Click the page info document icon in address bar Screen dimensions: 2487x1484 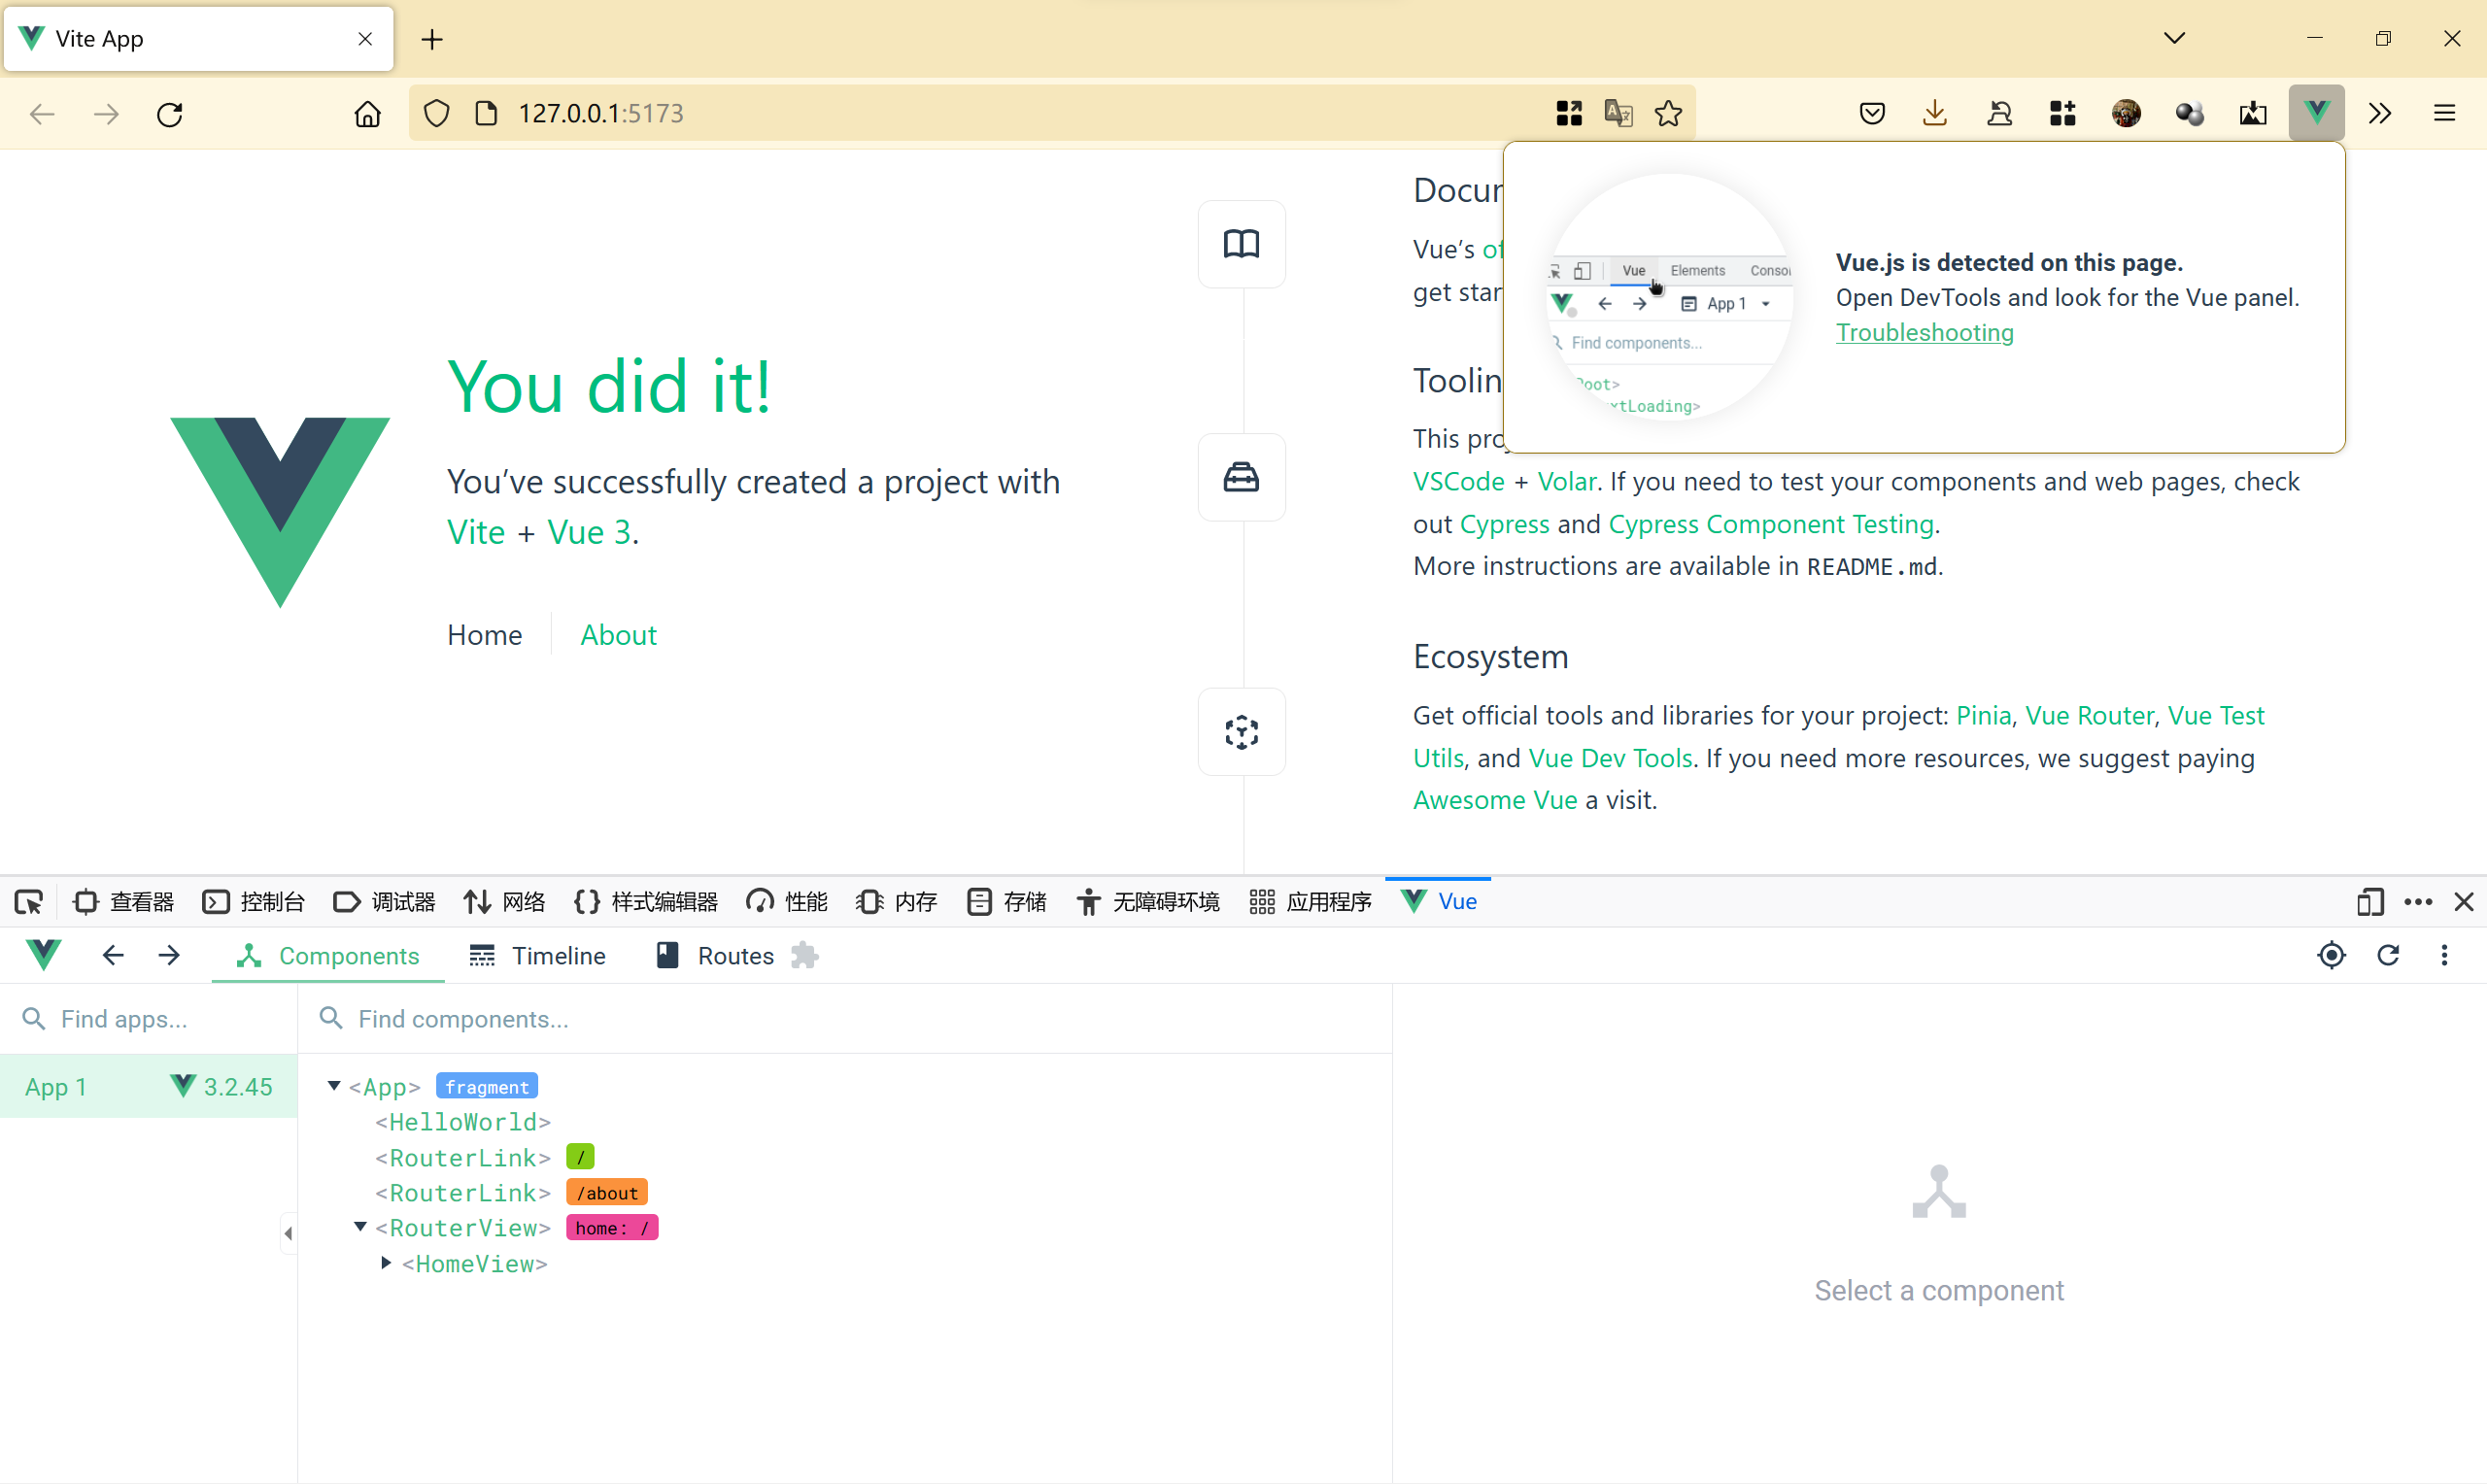pos(486,113)
